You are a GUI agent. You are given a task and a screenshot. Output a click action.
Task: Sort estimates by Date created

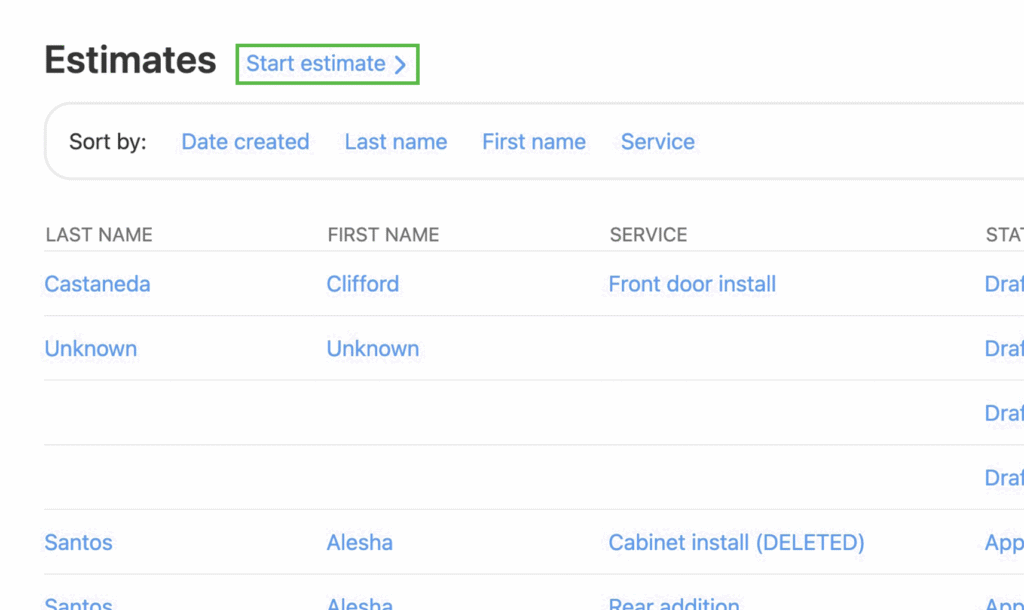point(245,142)
